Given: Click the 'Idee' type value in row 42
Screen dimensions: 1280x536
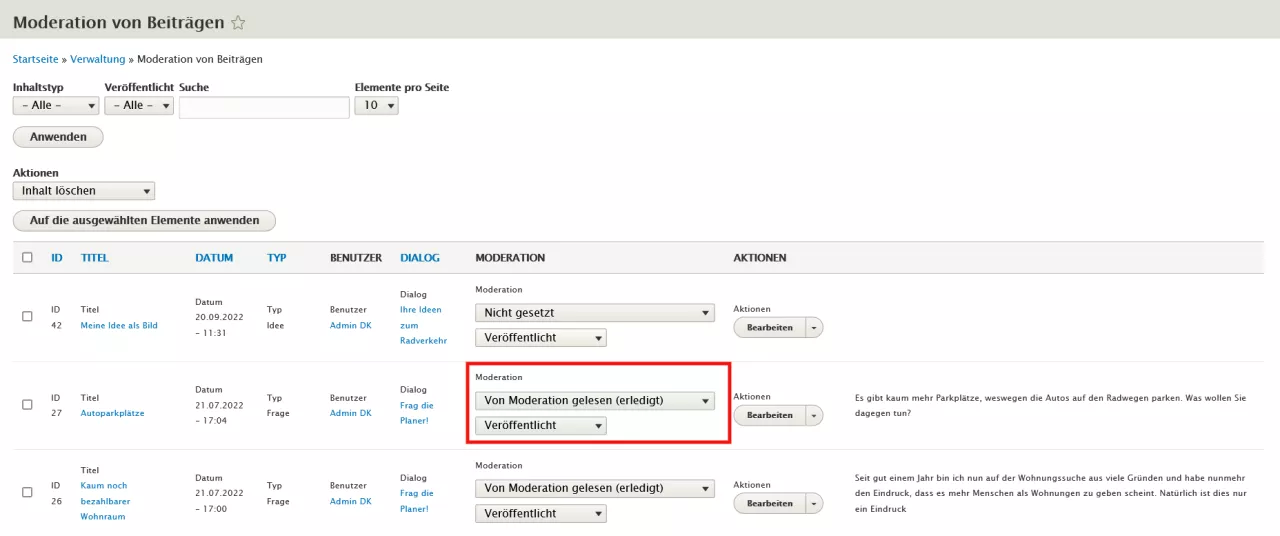Looking at the screenshot, I should pos(275,325).
